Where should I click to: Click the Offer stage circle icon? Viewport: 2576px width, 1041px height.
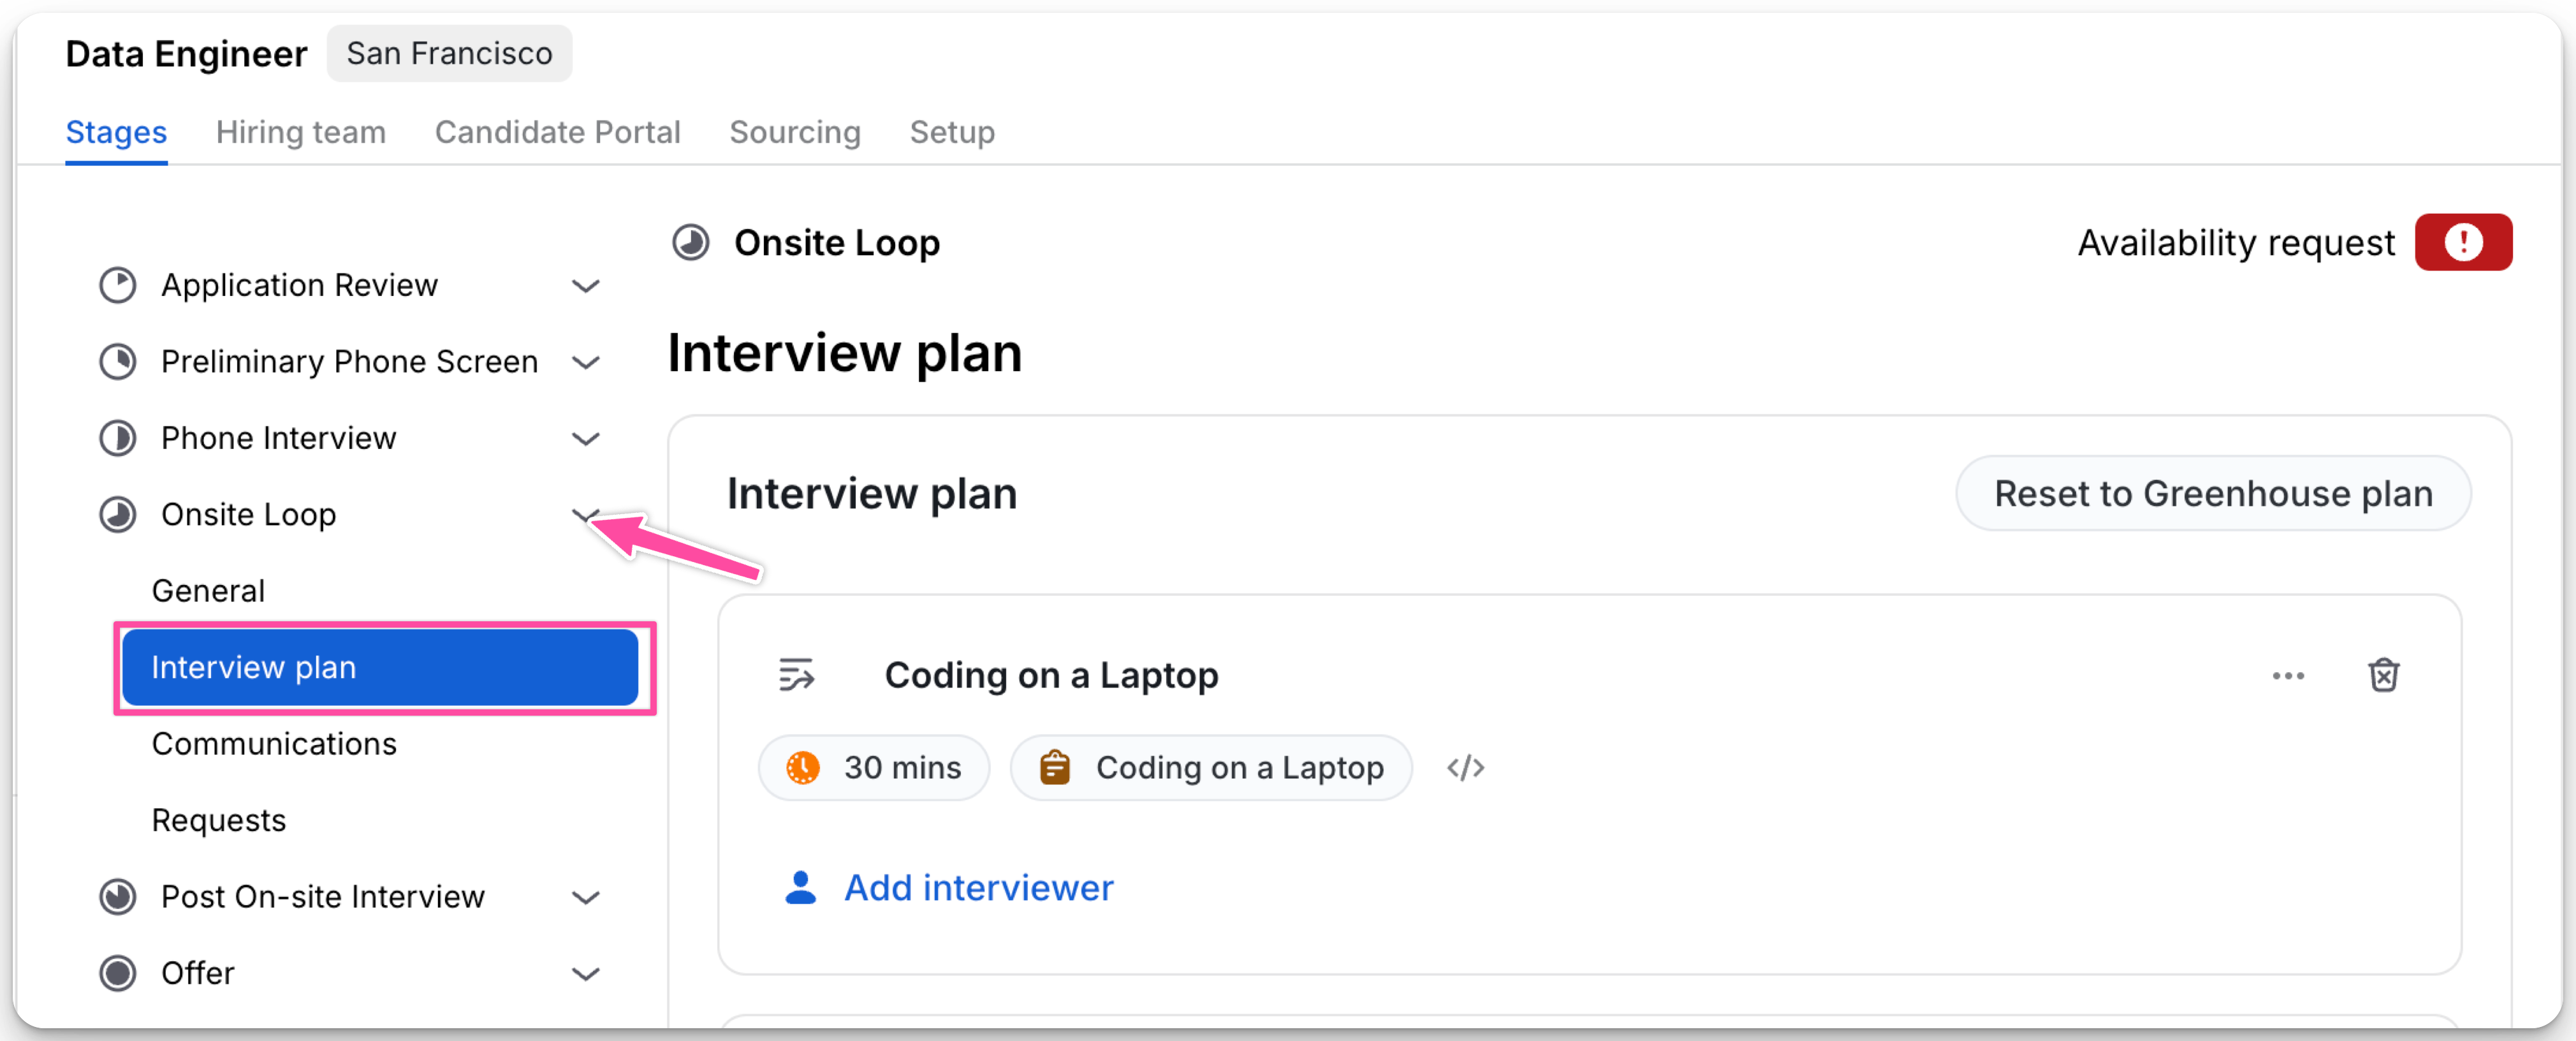pos(118,973)
